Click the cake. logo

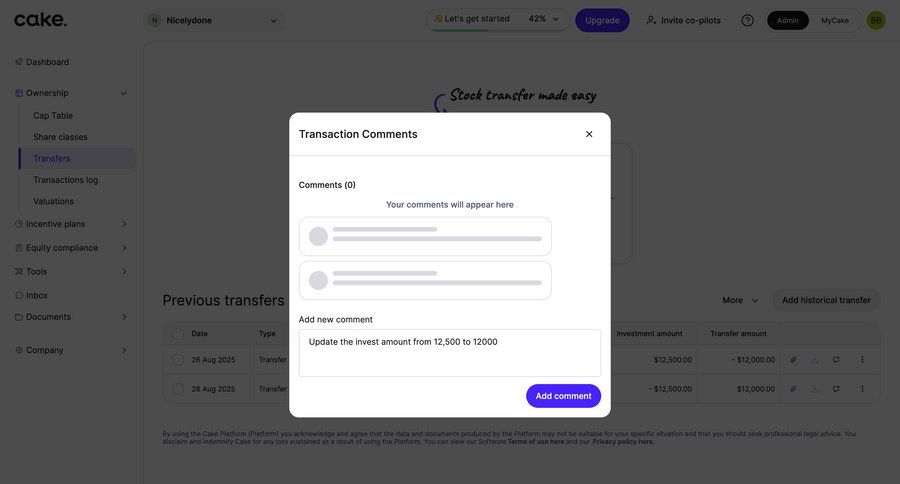click(40, 20)
